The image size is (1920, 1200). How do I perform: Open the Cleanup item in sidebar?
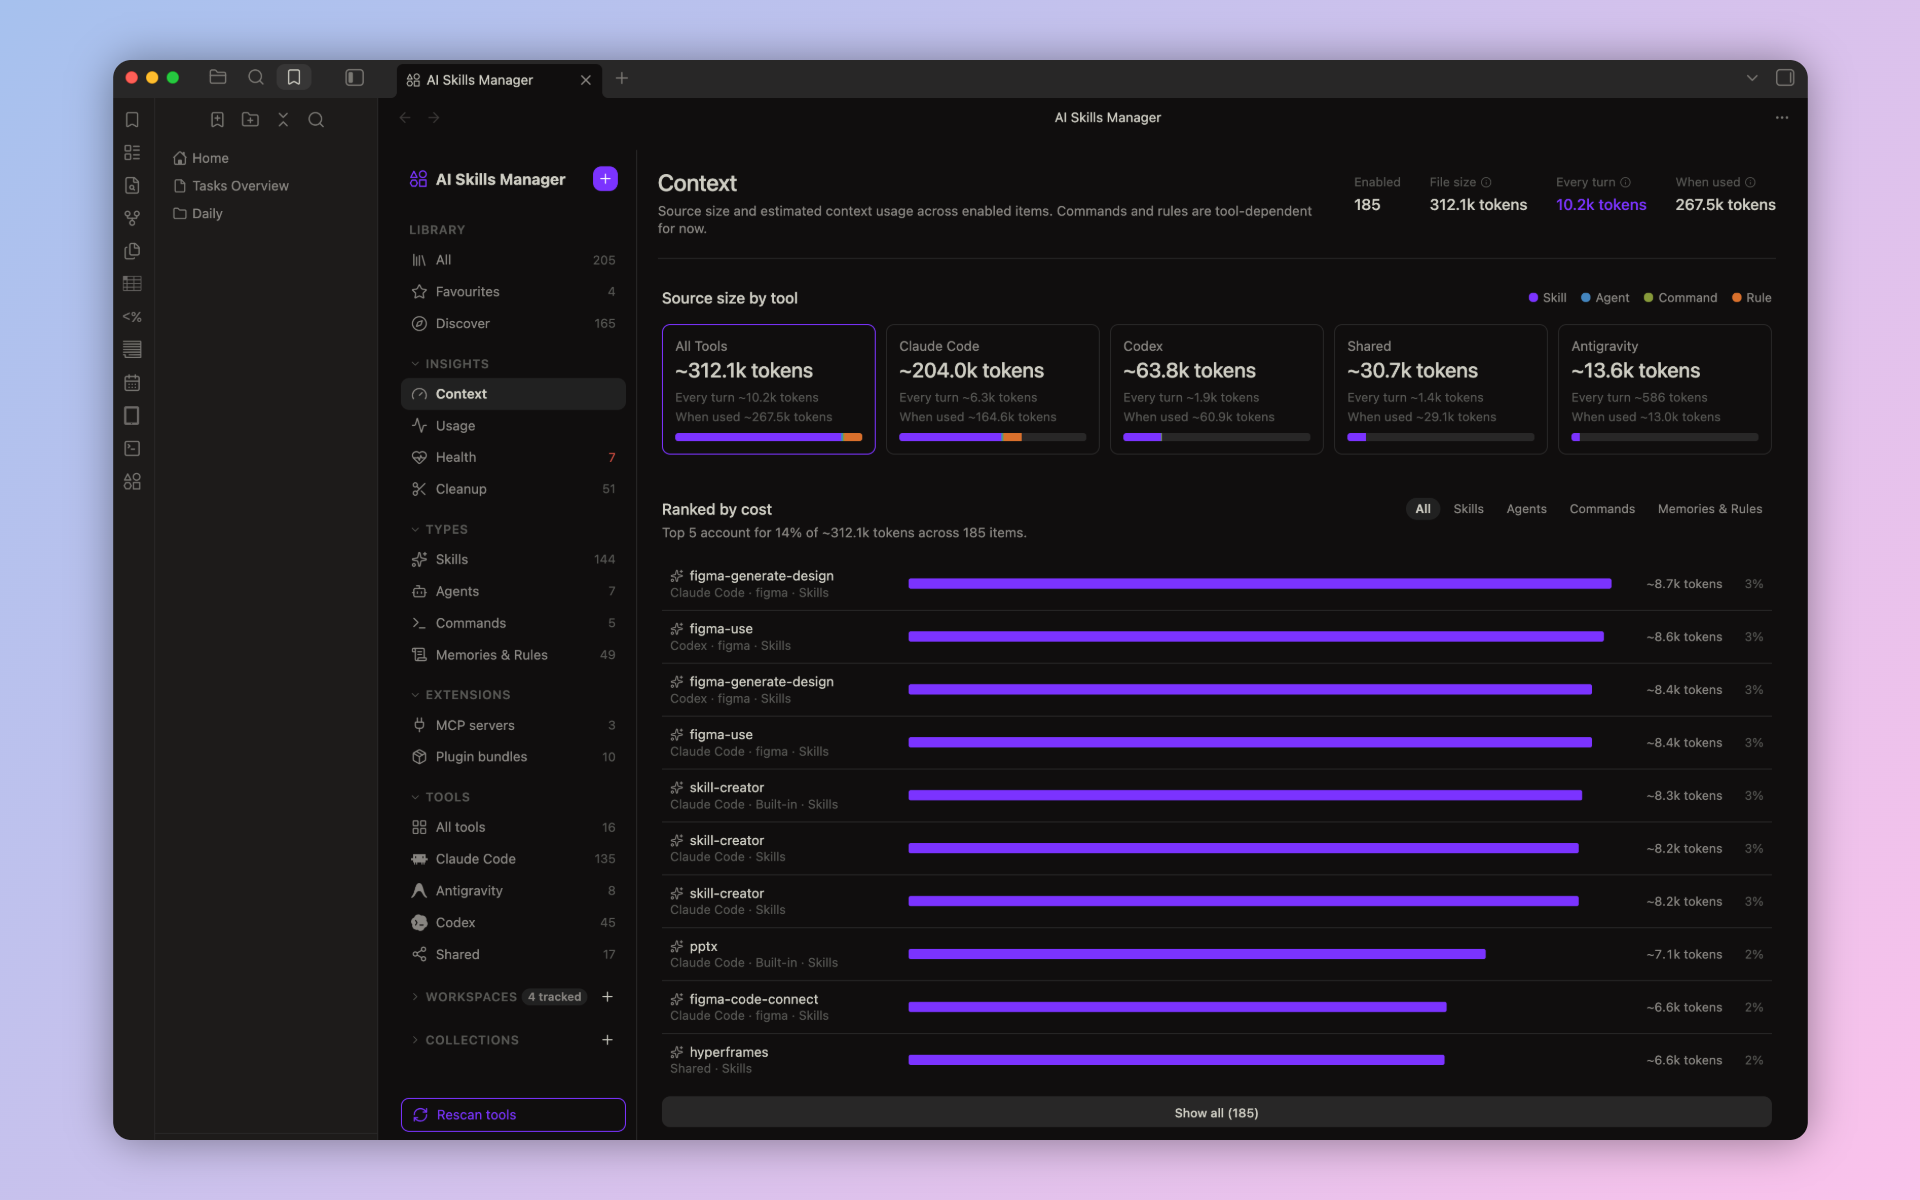click(513, 489)
